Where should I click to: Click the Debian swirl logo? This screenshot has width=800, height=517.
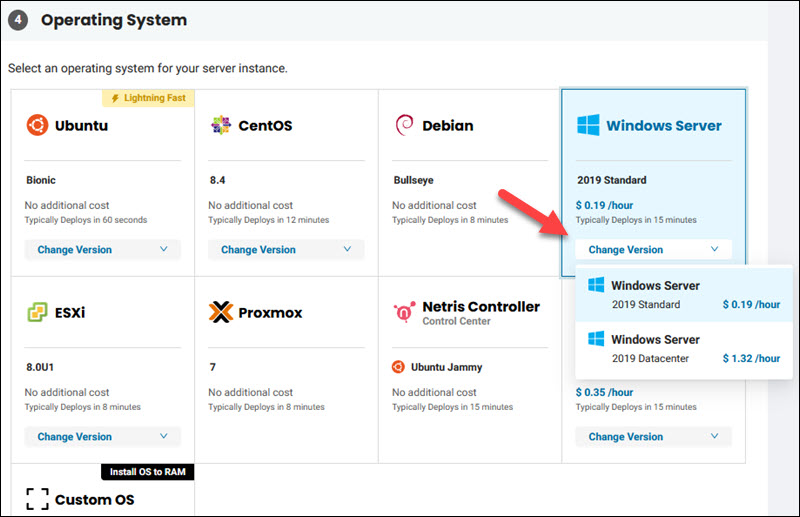click(405, 125)
